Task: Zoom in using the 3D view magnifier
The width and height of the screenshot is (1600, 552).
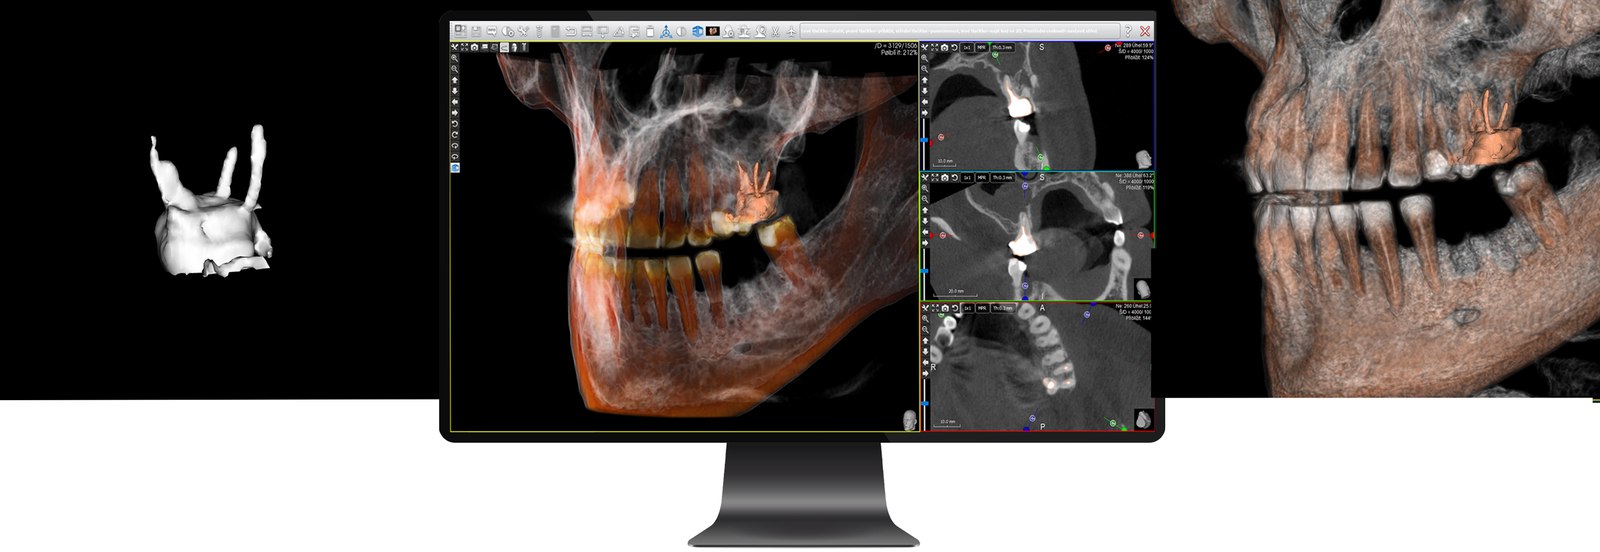Action: [x=455, y=59]
